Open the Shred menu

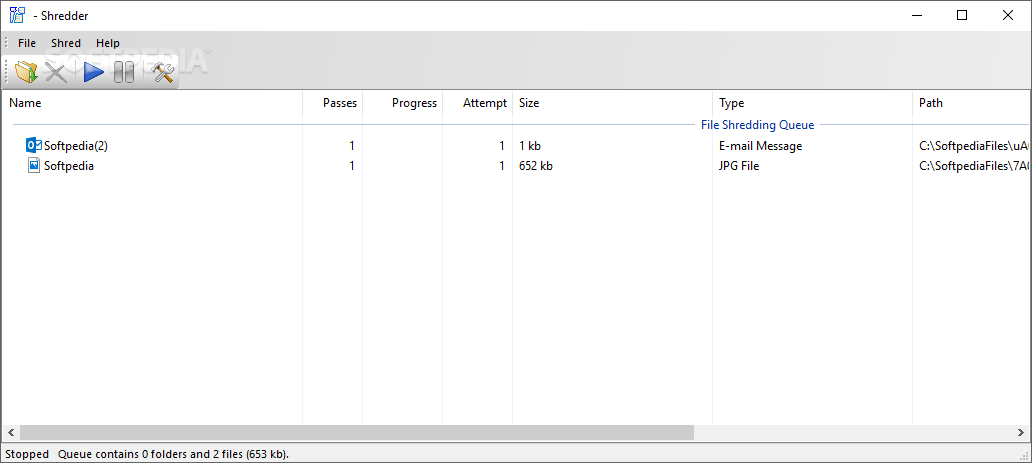coord(66,43)
